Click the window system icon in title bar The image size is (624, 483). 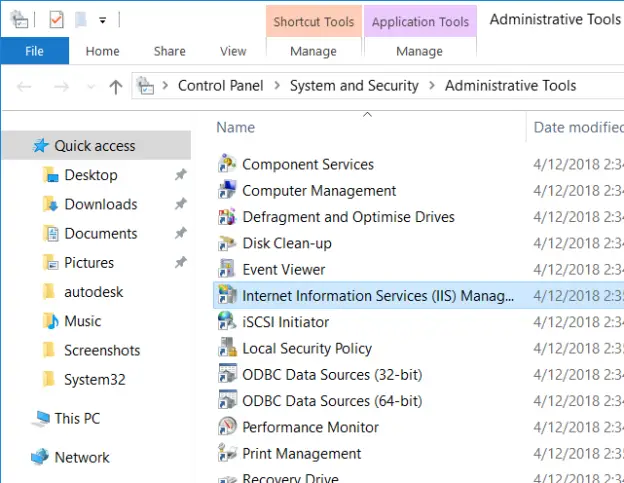click(19, 19)
